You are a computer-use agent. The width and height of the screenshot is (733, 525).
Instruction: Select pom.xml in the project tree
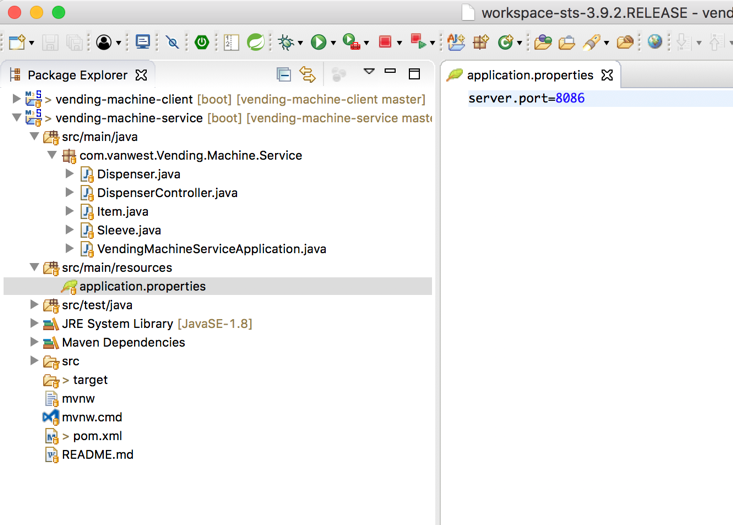point(97,436)
